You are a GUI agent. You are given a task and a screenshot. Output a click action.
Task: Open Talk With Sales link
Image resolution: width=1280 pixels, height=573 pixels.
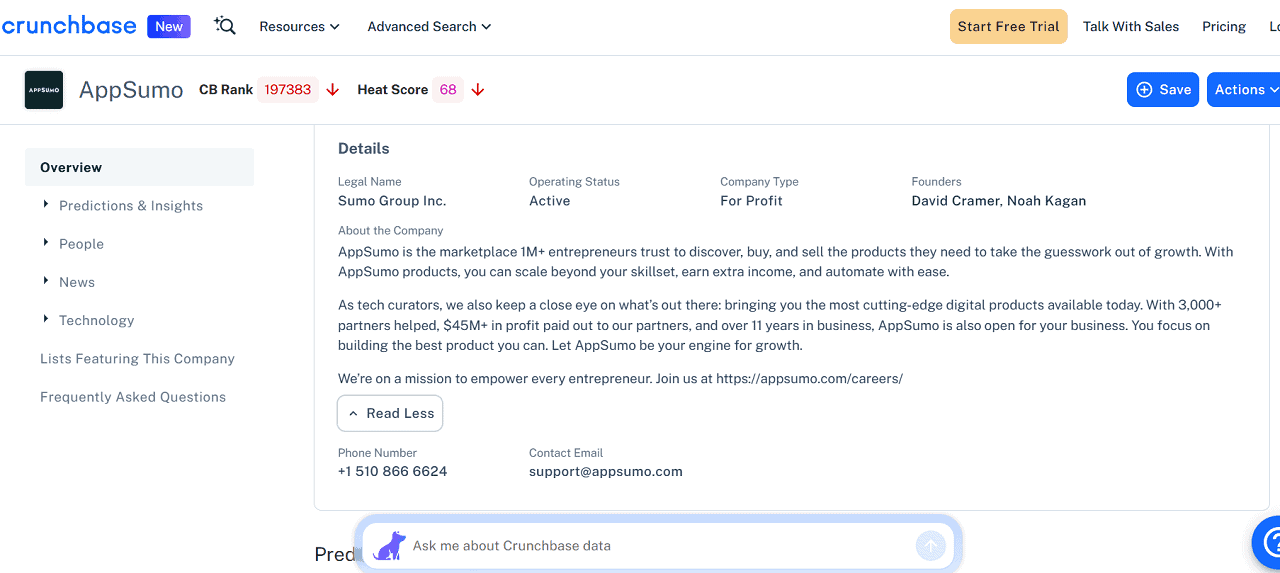click(1131, 27)
